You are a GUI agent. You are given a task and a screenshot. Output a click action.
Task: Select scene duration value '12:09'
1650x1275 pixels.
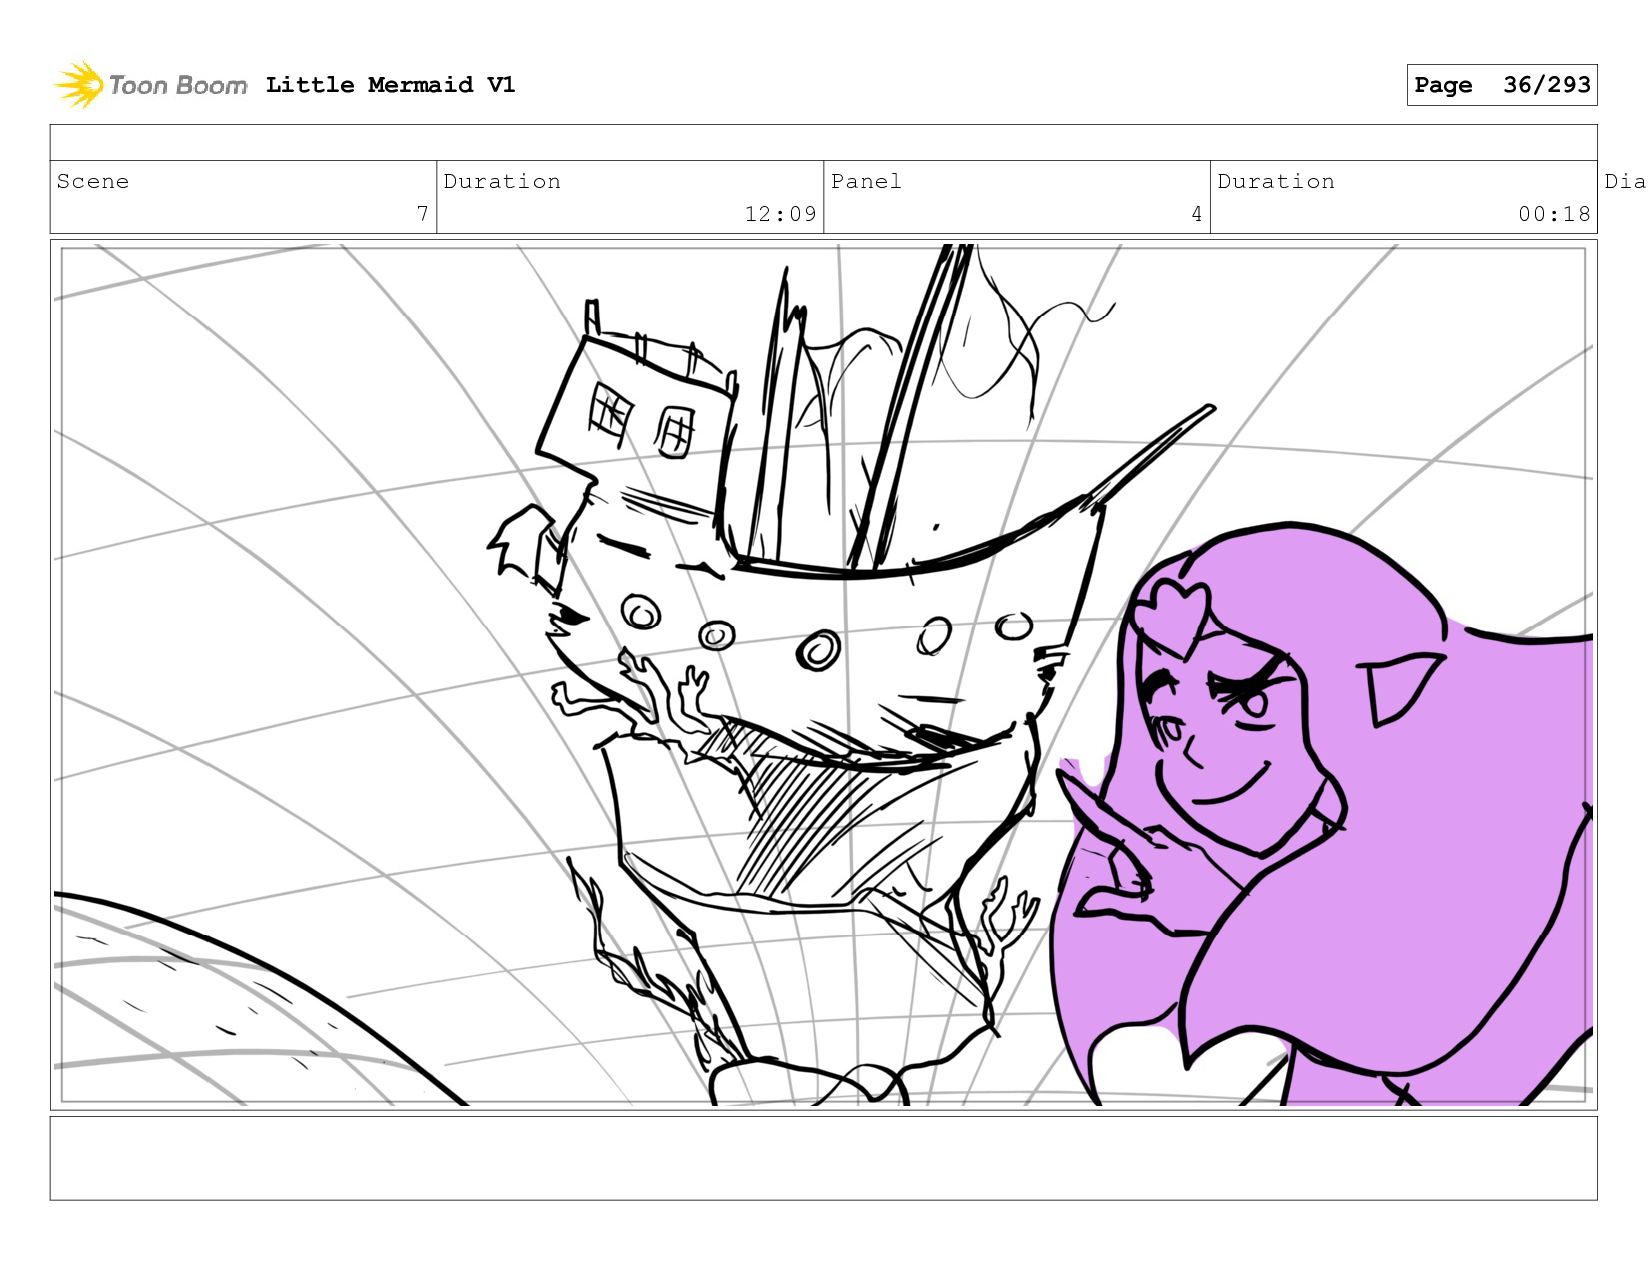click(780, 214)
